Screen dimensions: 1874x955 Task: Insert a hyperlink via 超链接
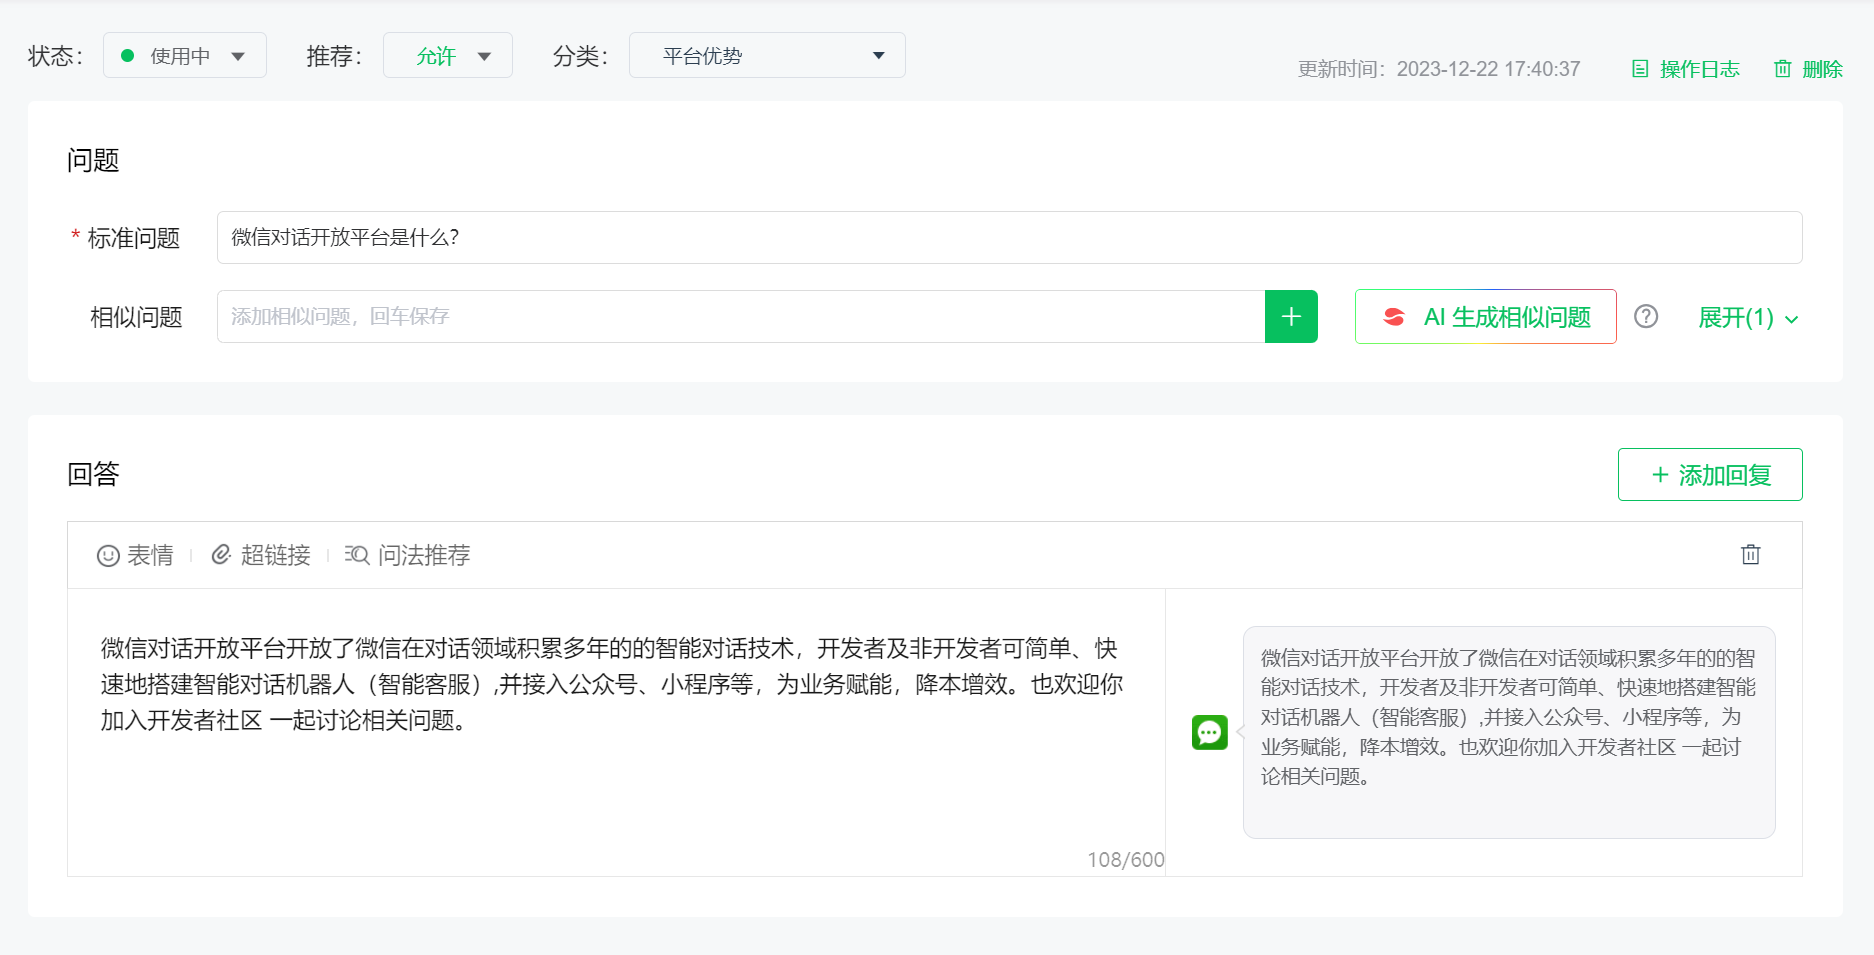click(x=261, y=555)
